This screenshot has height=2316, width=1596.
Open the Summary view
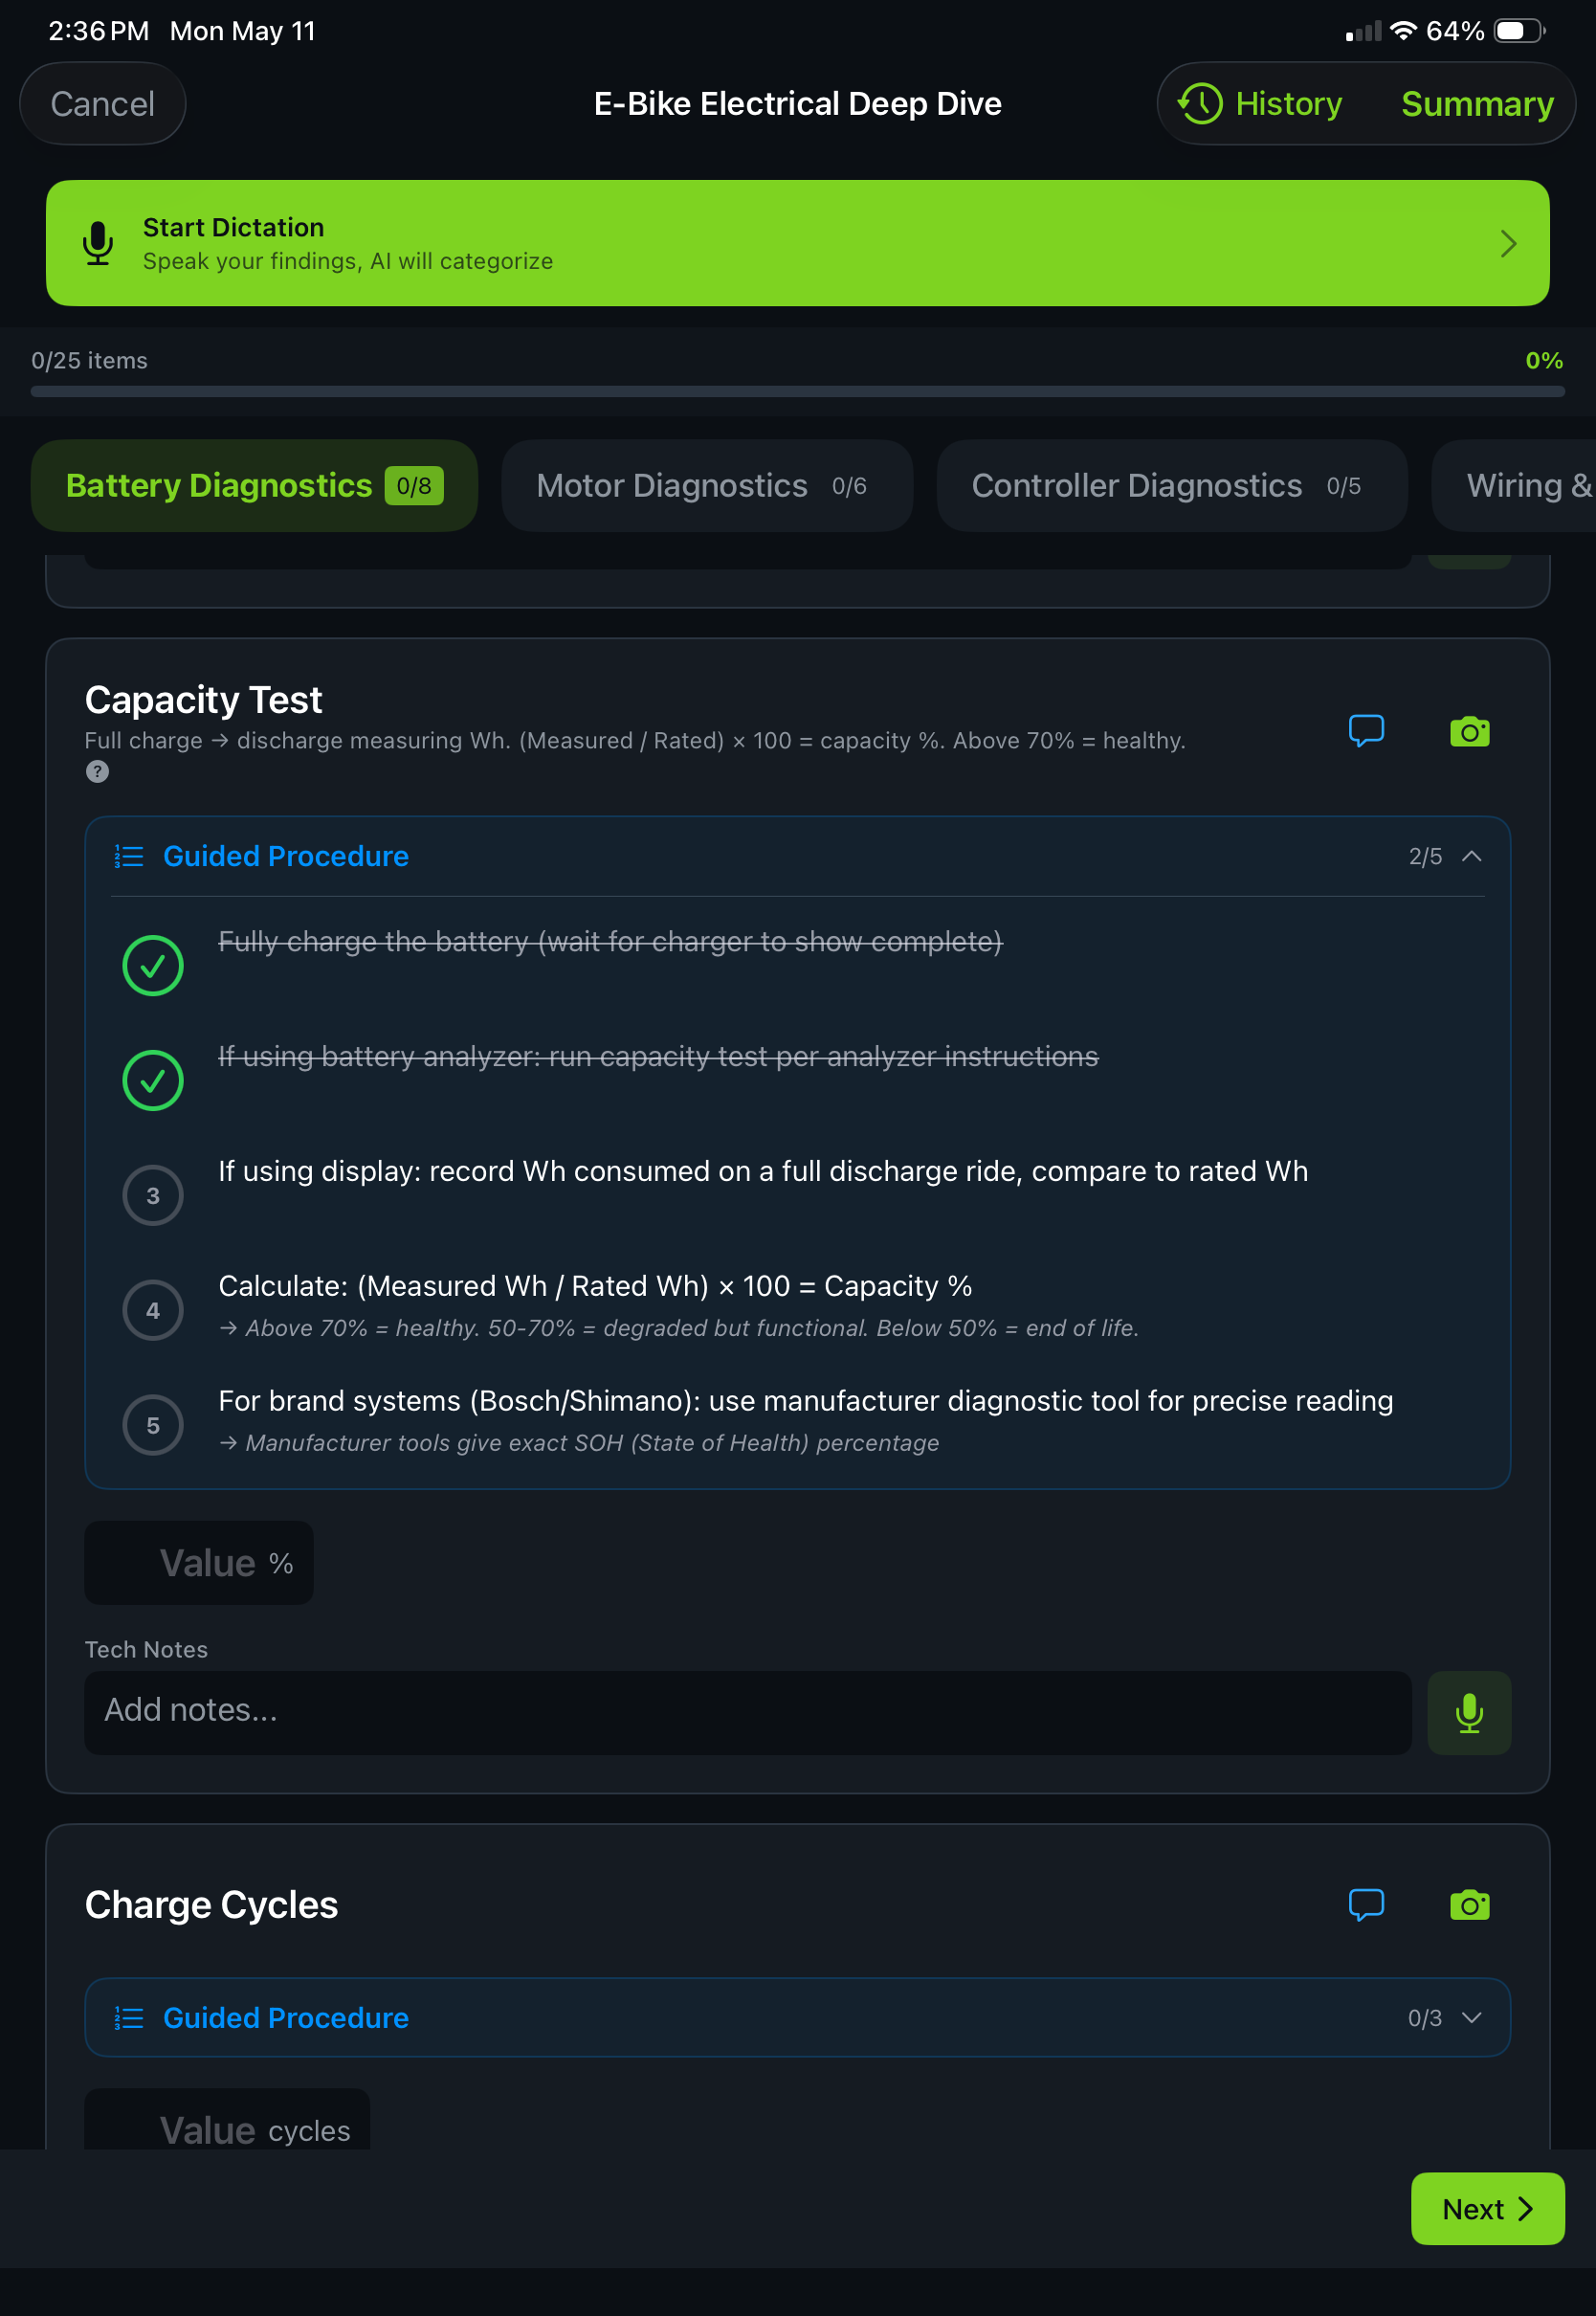click(1477, 104)
